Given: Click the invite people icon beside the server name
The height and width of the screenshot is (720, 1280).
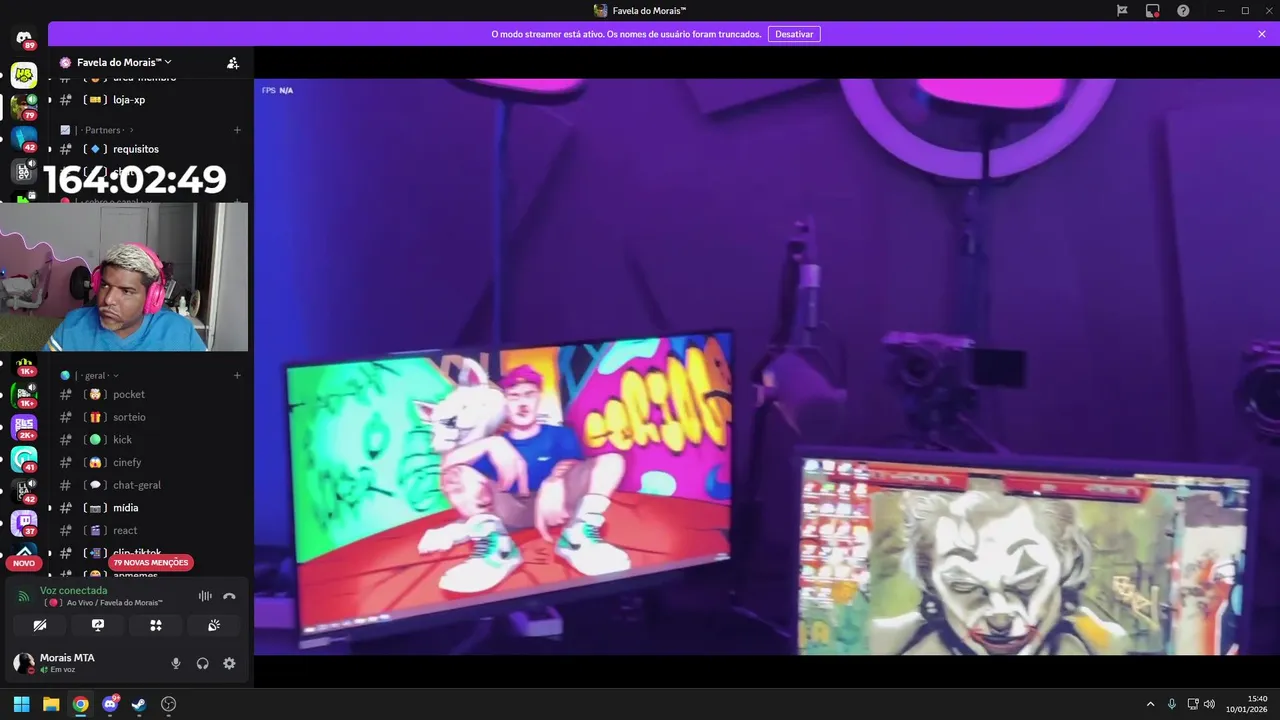Looking at the screenshot, I should click(232, 62).
